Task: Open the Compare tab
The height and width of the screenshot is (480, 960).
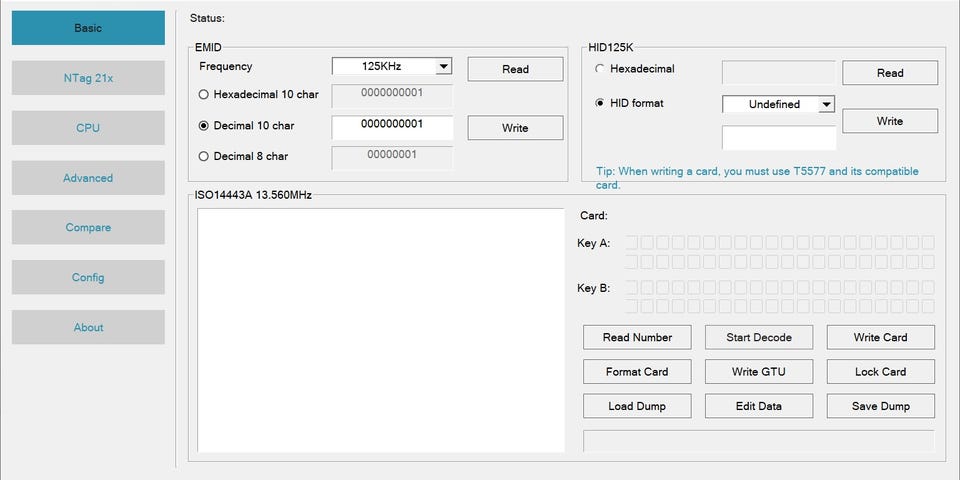Action: (x=88, y=228)
